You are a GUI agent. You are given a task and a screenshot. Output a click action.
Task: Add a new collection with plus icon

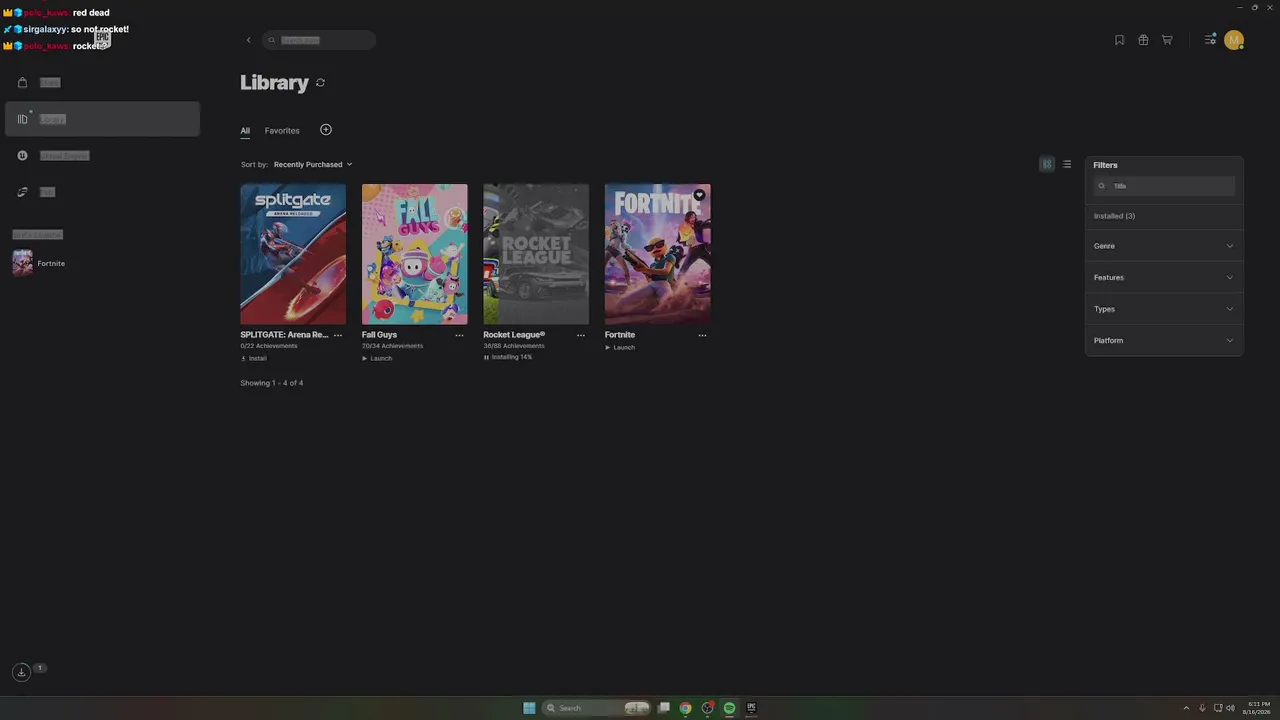[x=326, y=130]
